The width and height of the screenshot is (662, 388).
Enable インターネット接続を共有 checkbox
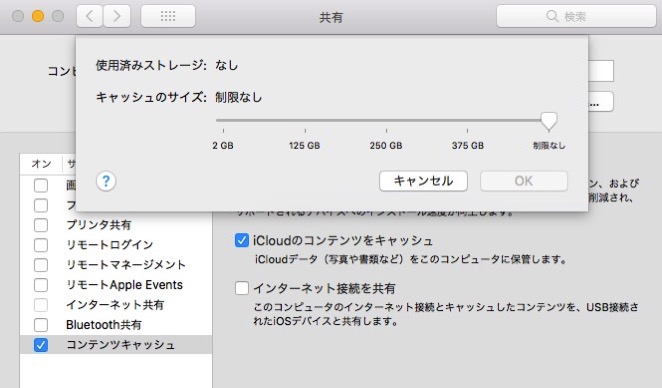tap(241, 288)
